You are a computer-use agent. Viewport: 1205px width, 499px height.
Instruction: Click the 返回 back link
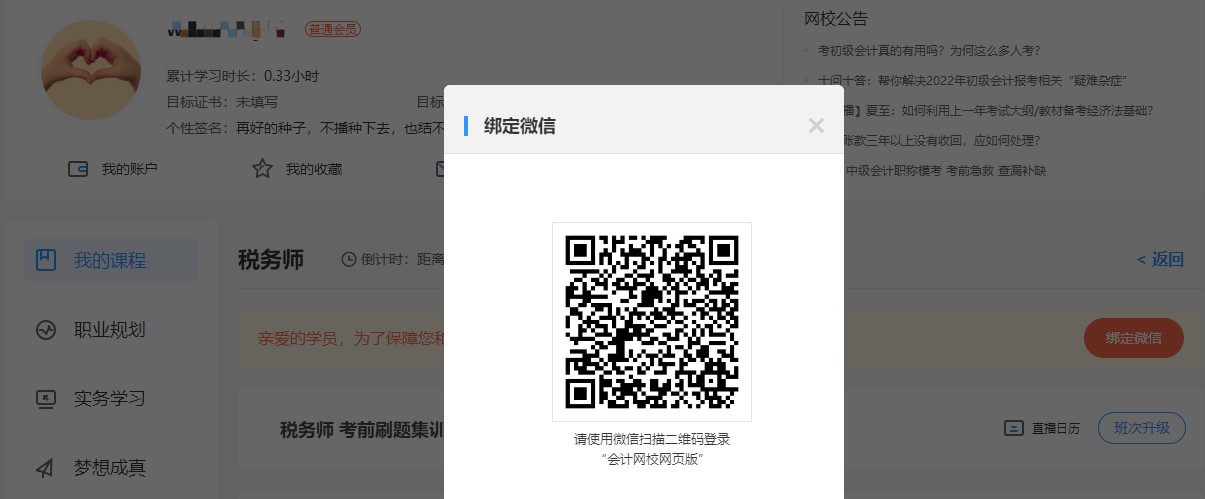(1160, 259)
